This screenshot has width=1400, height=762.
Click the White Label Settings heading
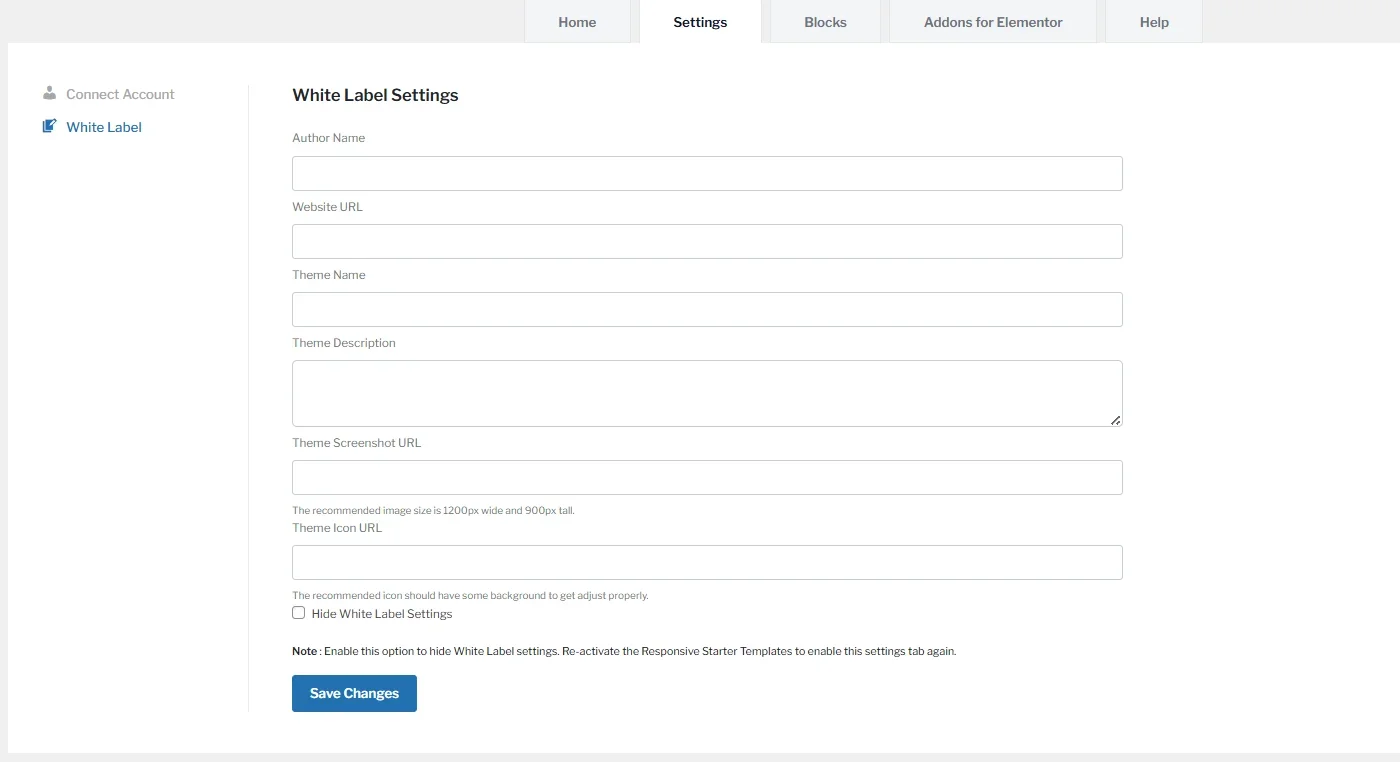tap(374, 95)
